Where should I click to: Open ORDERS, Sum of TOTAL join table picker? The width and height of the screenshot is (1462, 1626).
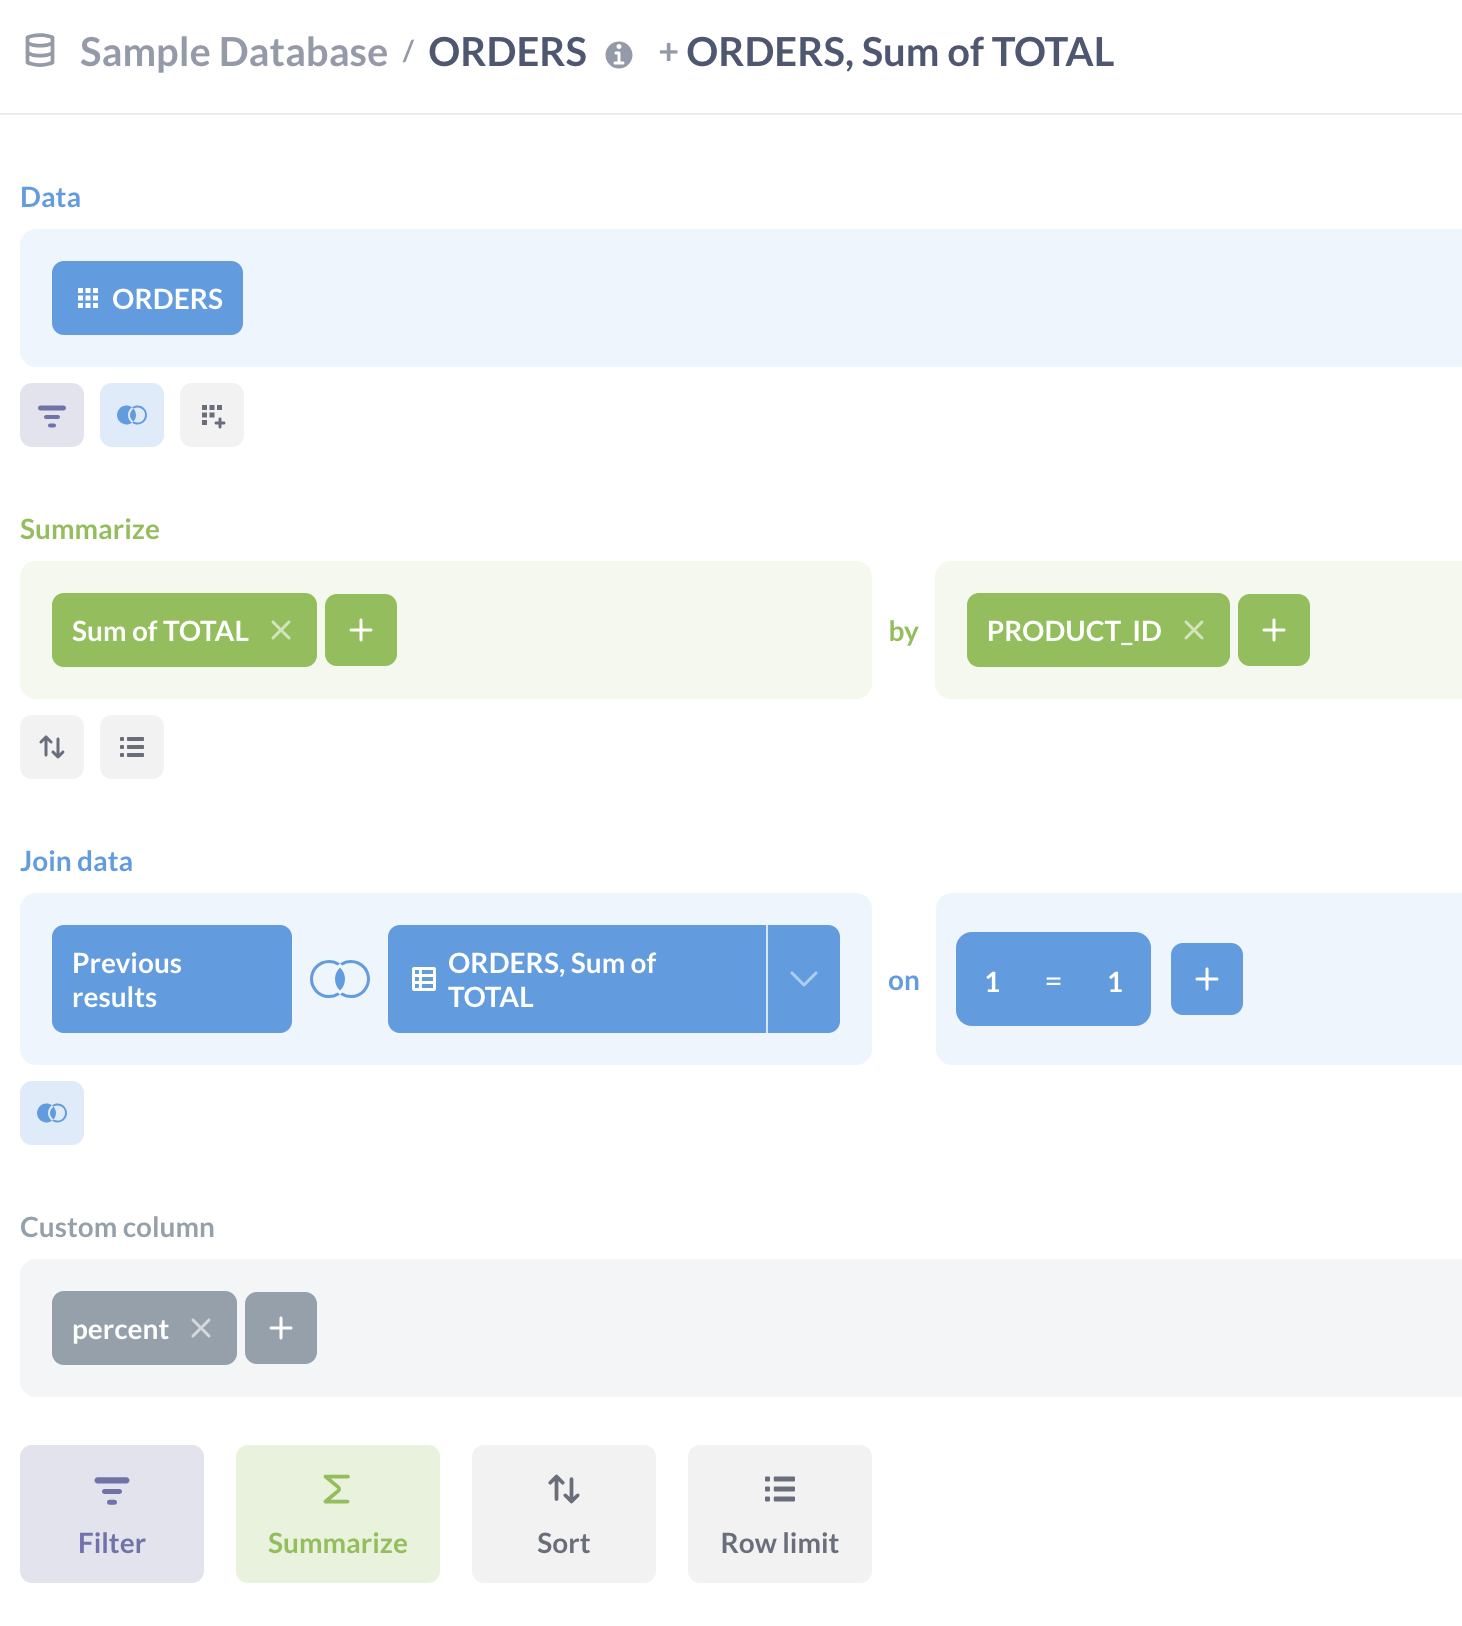(x=576, y=979)
